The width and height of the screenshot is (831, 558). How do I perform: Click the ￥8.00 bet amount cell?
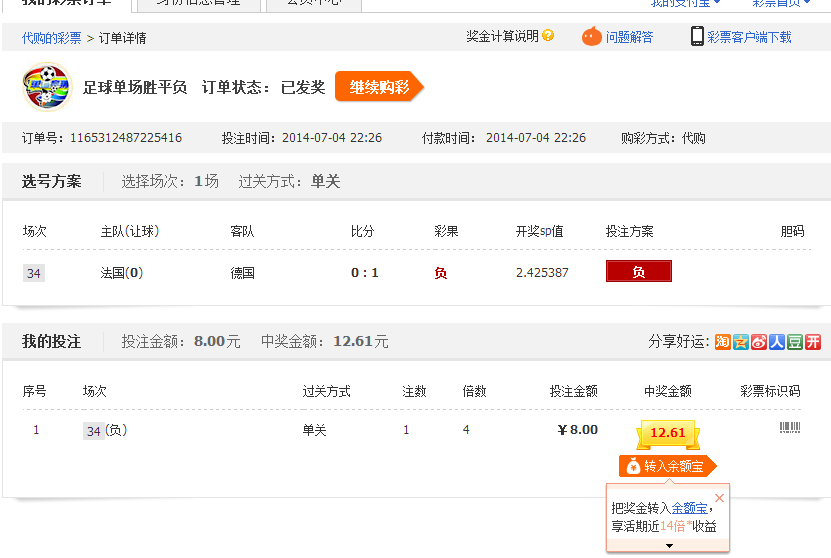coord(577,430)
